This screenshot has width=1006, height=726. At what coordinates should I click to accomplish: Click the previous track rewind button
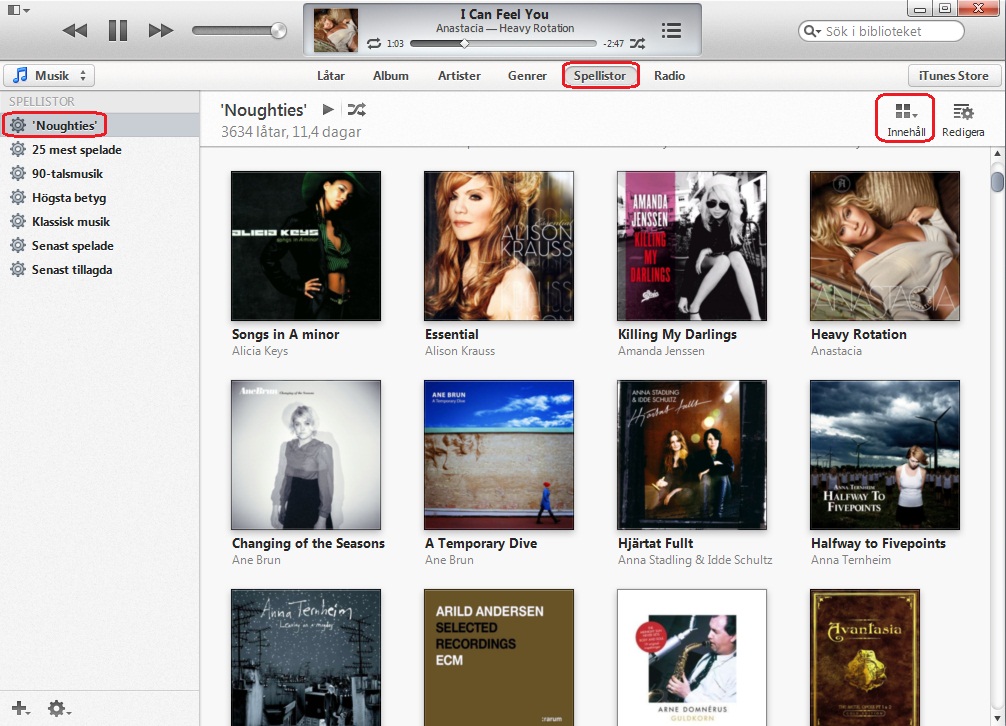click(75, 30)
